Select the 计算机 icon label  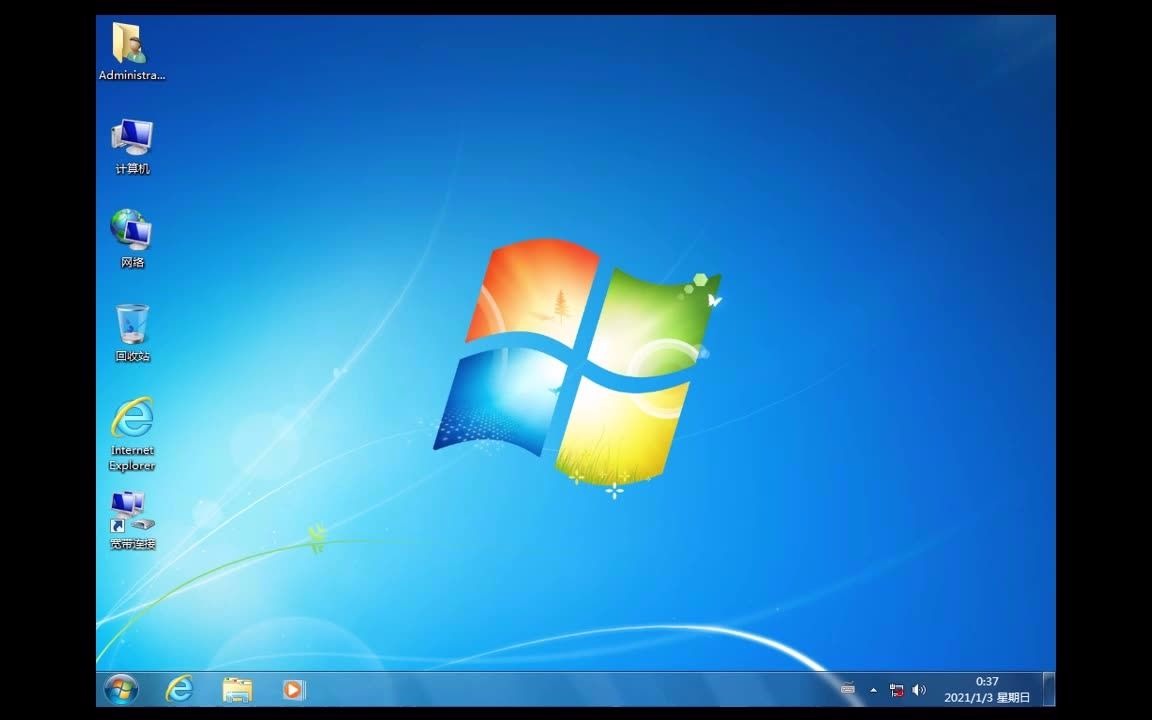coord(131,168)
